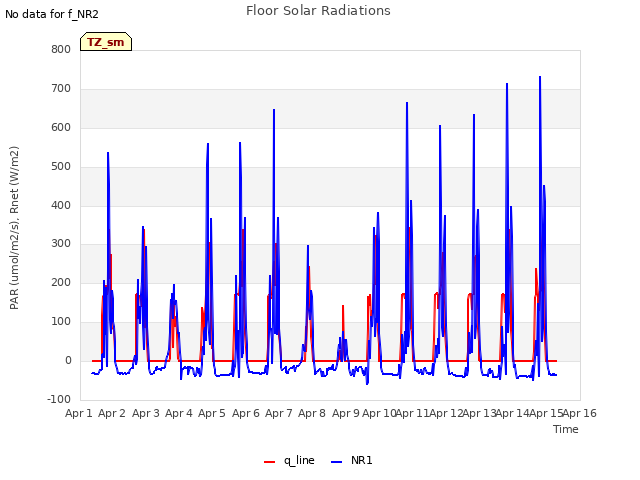The image size is (640, 480).
Task: Click the Apr 8 x-axis tick label
Action: [x=312, y=413]
